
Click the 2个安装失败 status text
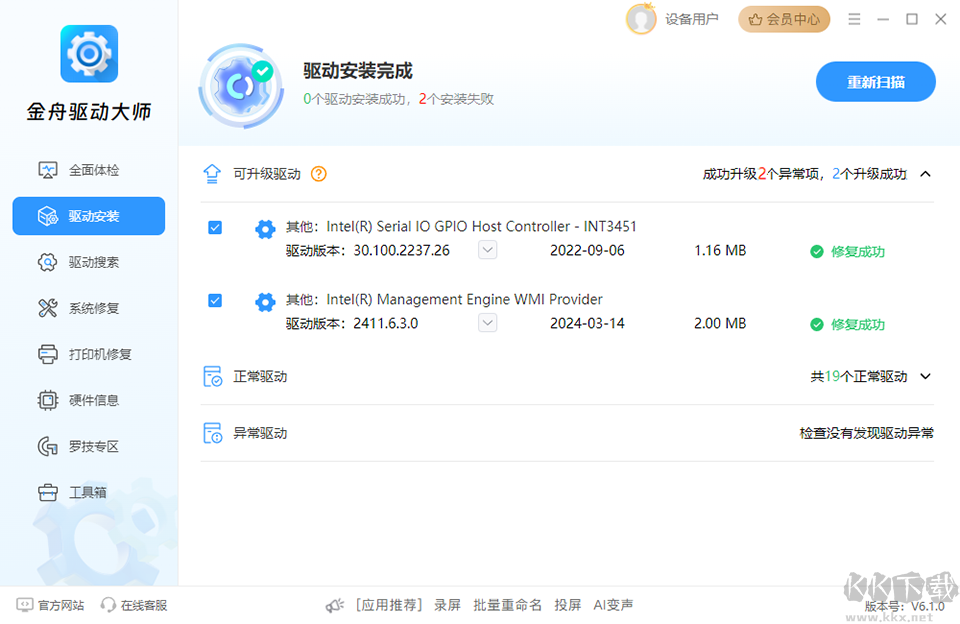tap(456, 99)
